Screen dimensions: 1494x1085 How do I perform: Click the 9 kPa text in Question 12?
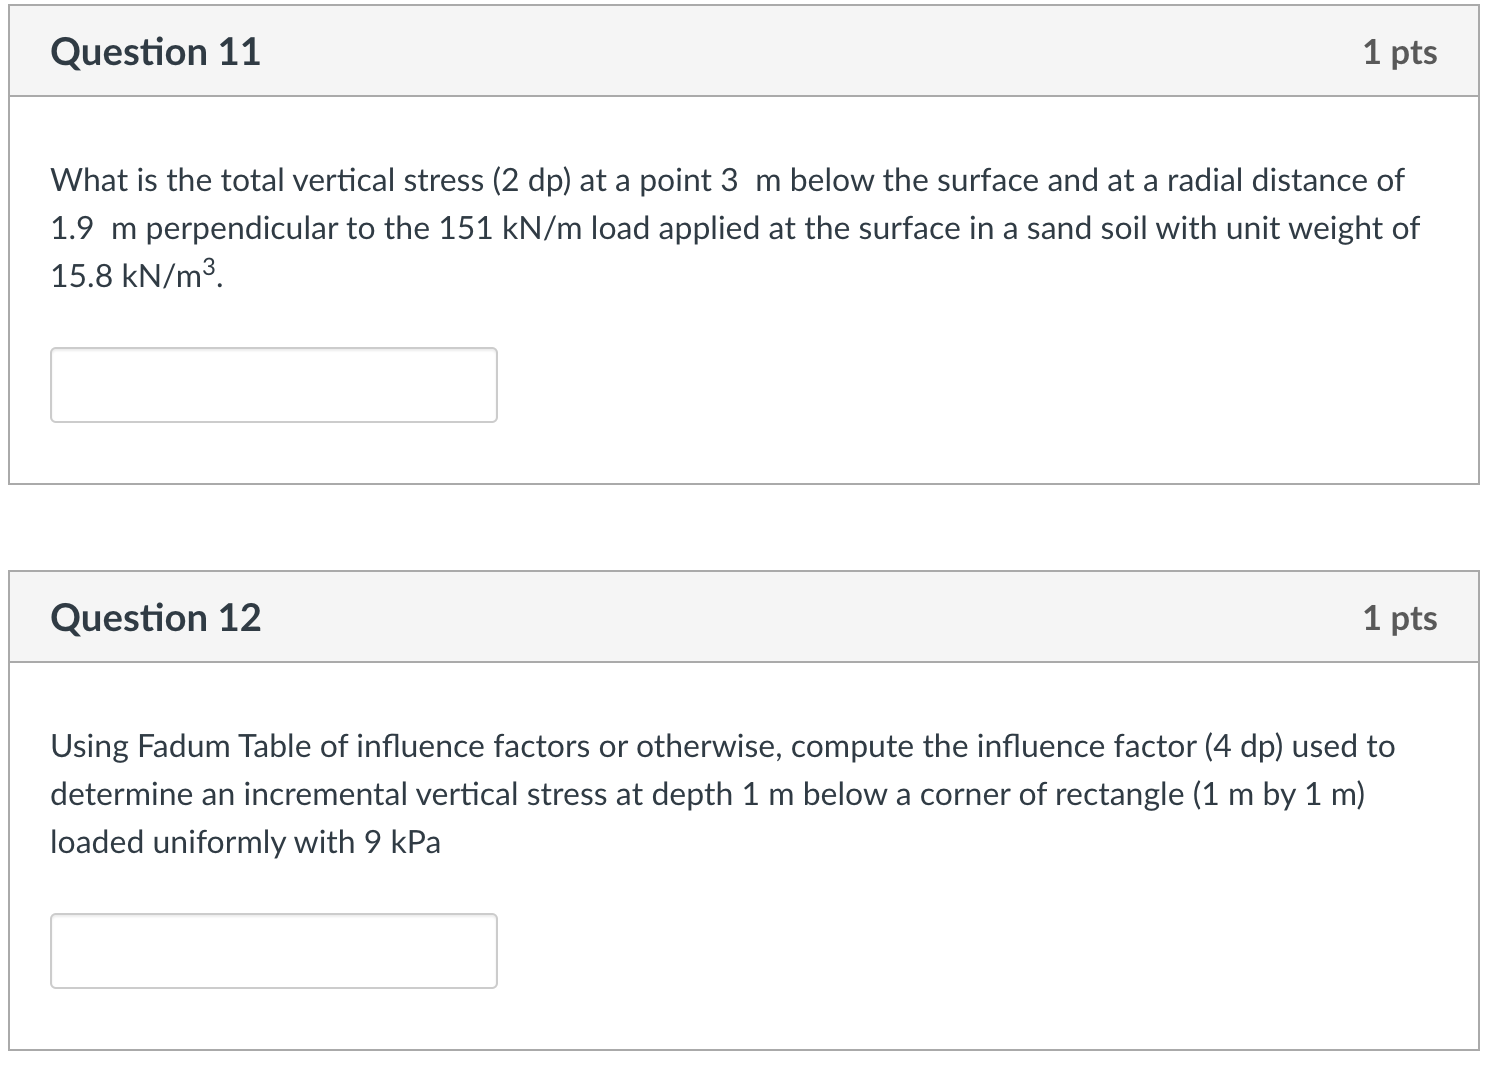[405, 842]
